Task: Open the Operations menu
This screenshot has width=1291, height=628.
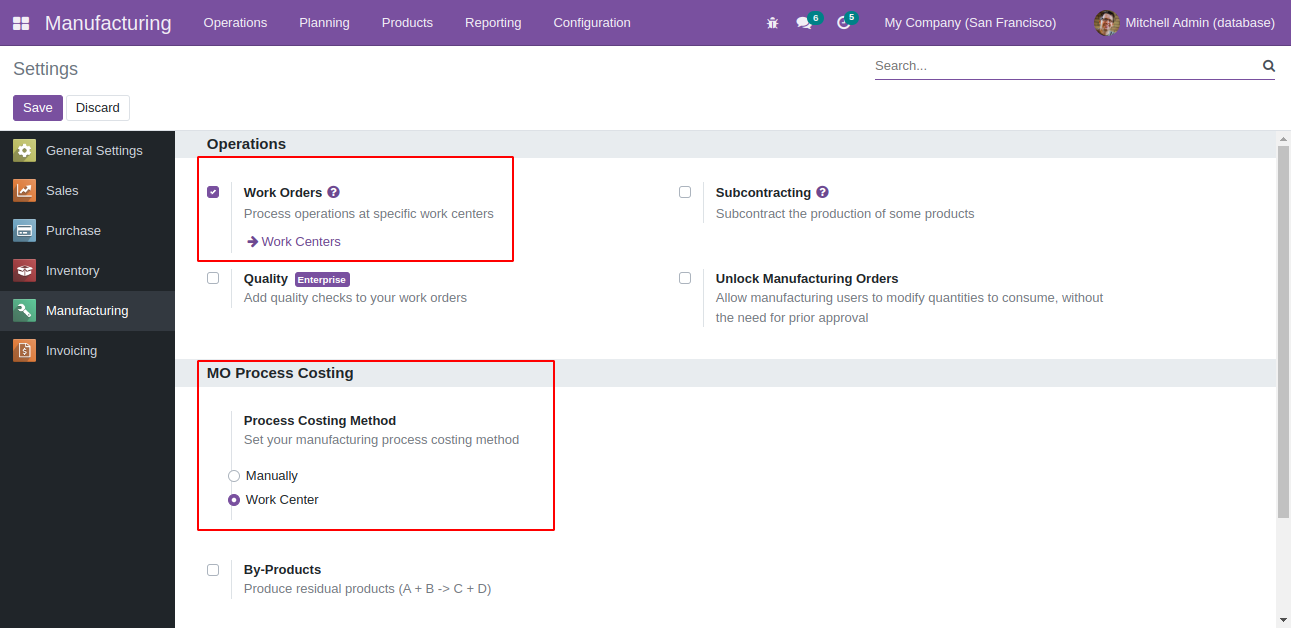Action: (x=235, y=23)
